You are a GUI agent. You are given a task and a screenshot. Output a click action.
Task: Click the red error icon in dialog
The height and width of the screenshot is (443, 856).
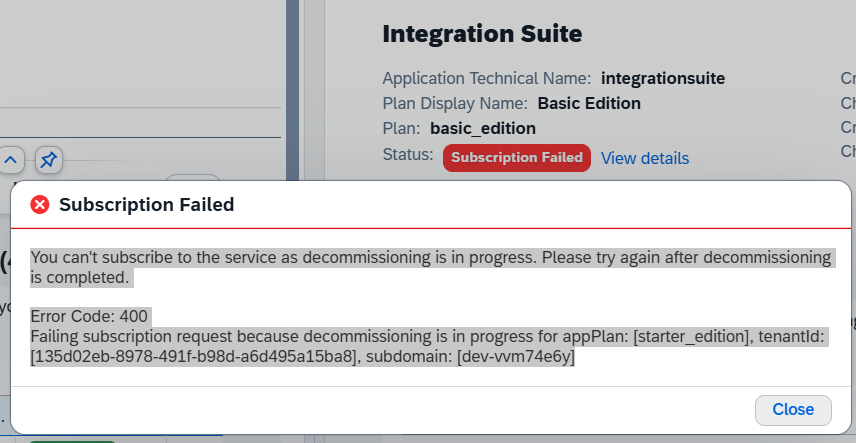click(x=40, y=205)
